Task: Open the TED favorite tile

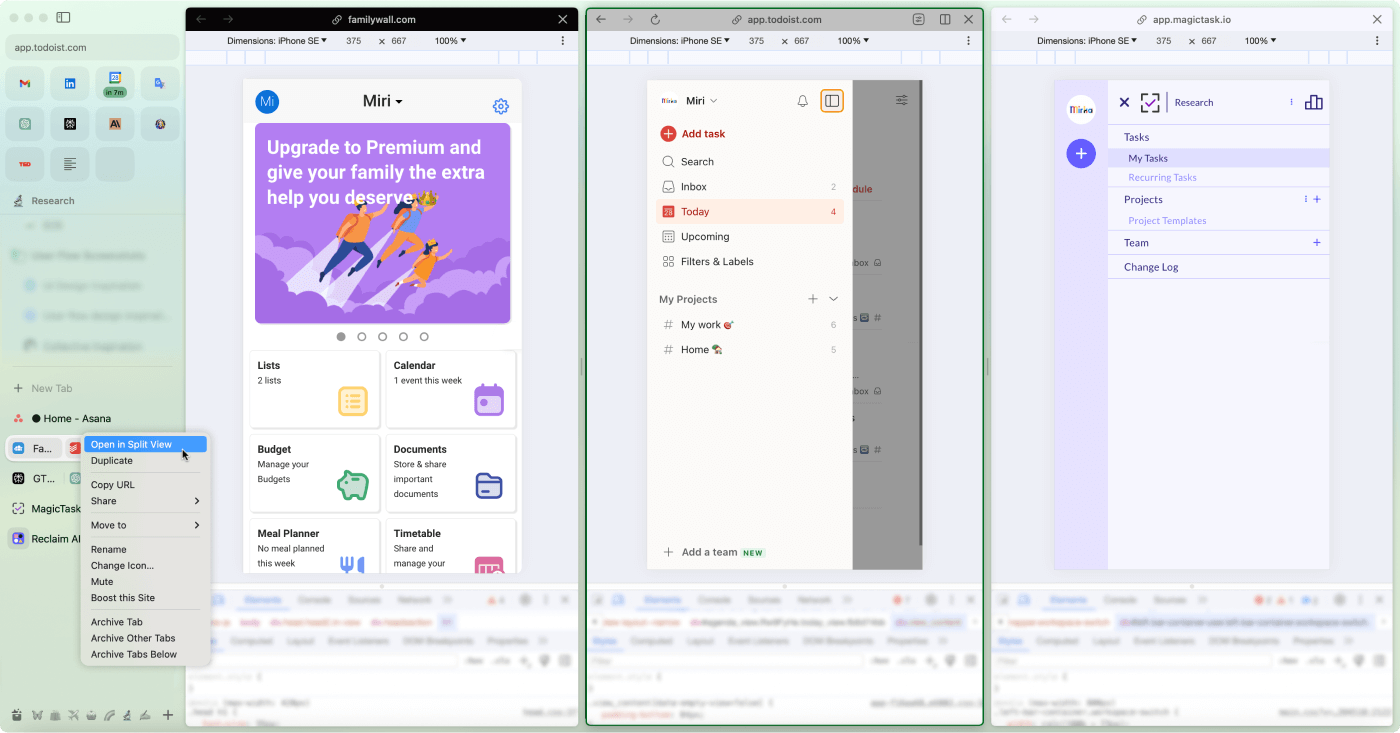Action: [25, 164]
